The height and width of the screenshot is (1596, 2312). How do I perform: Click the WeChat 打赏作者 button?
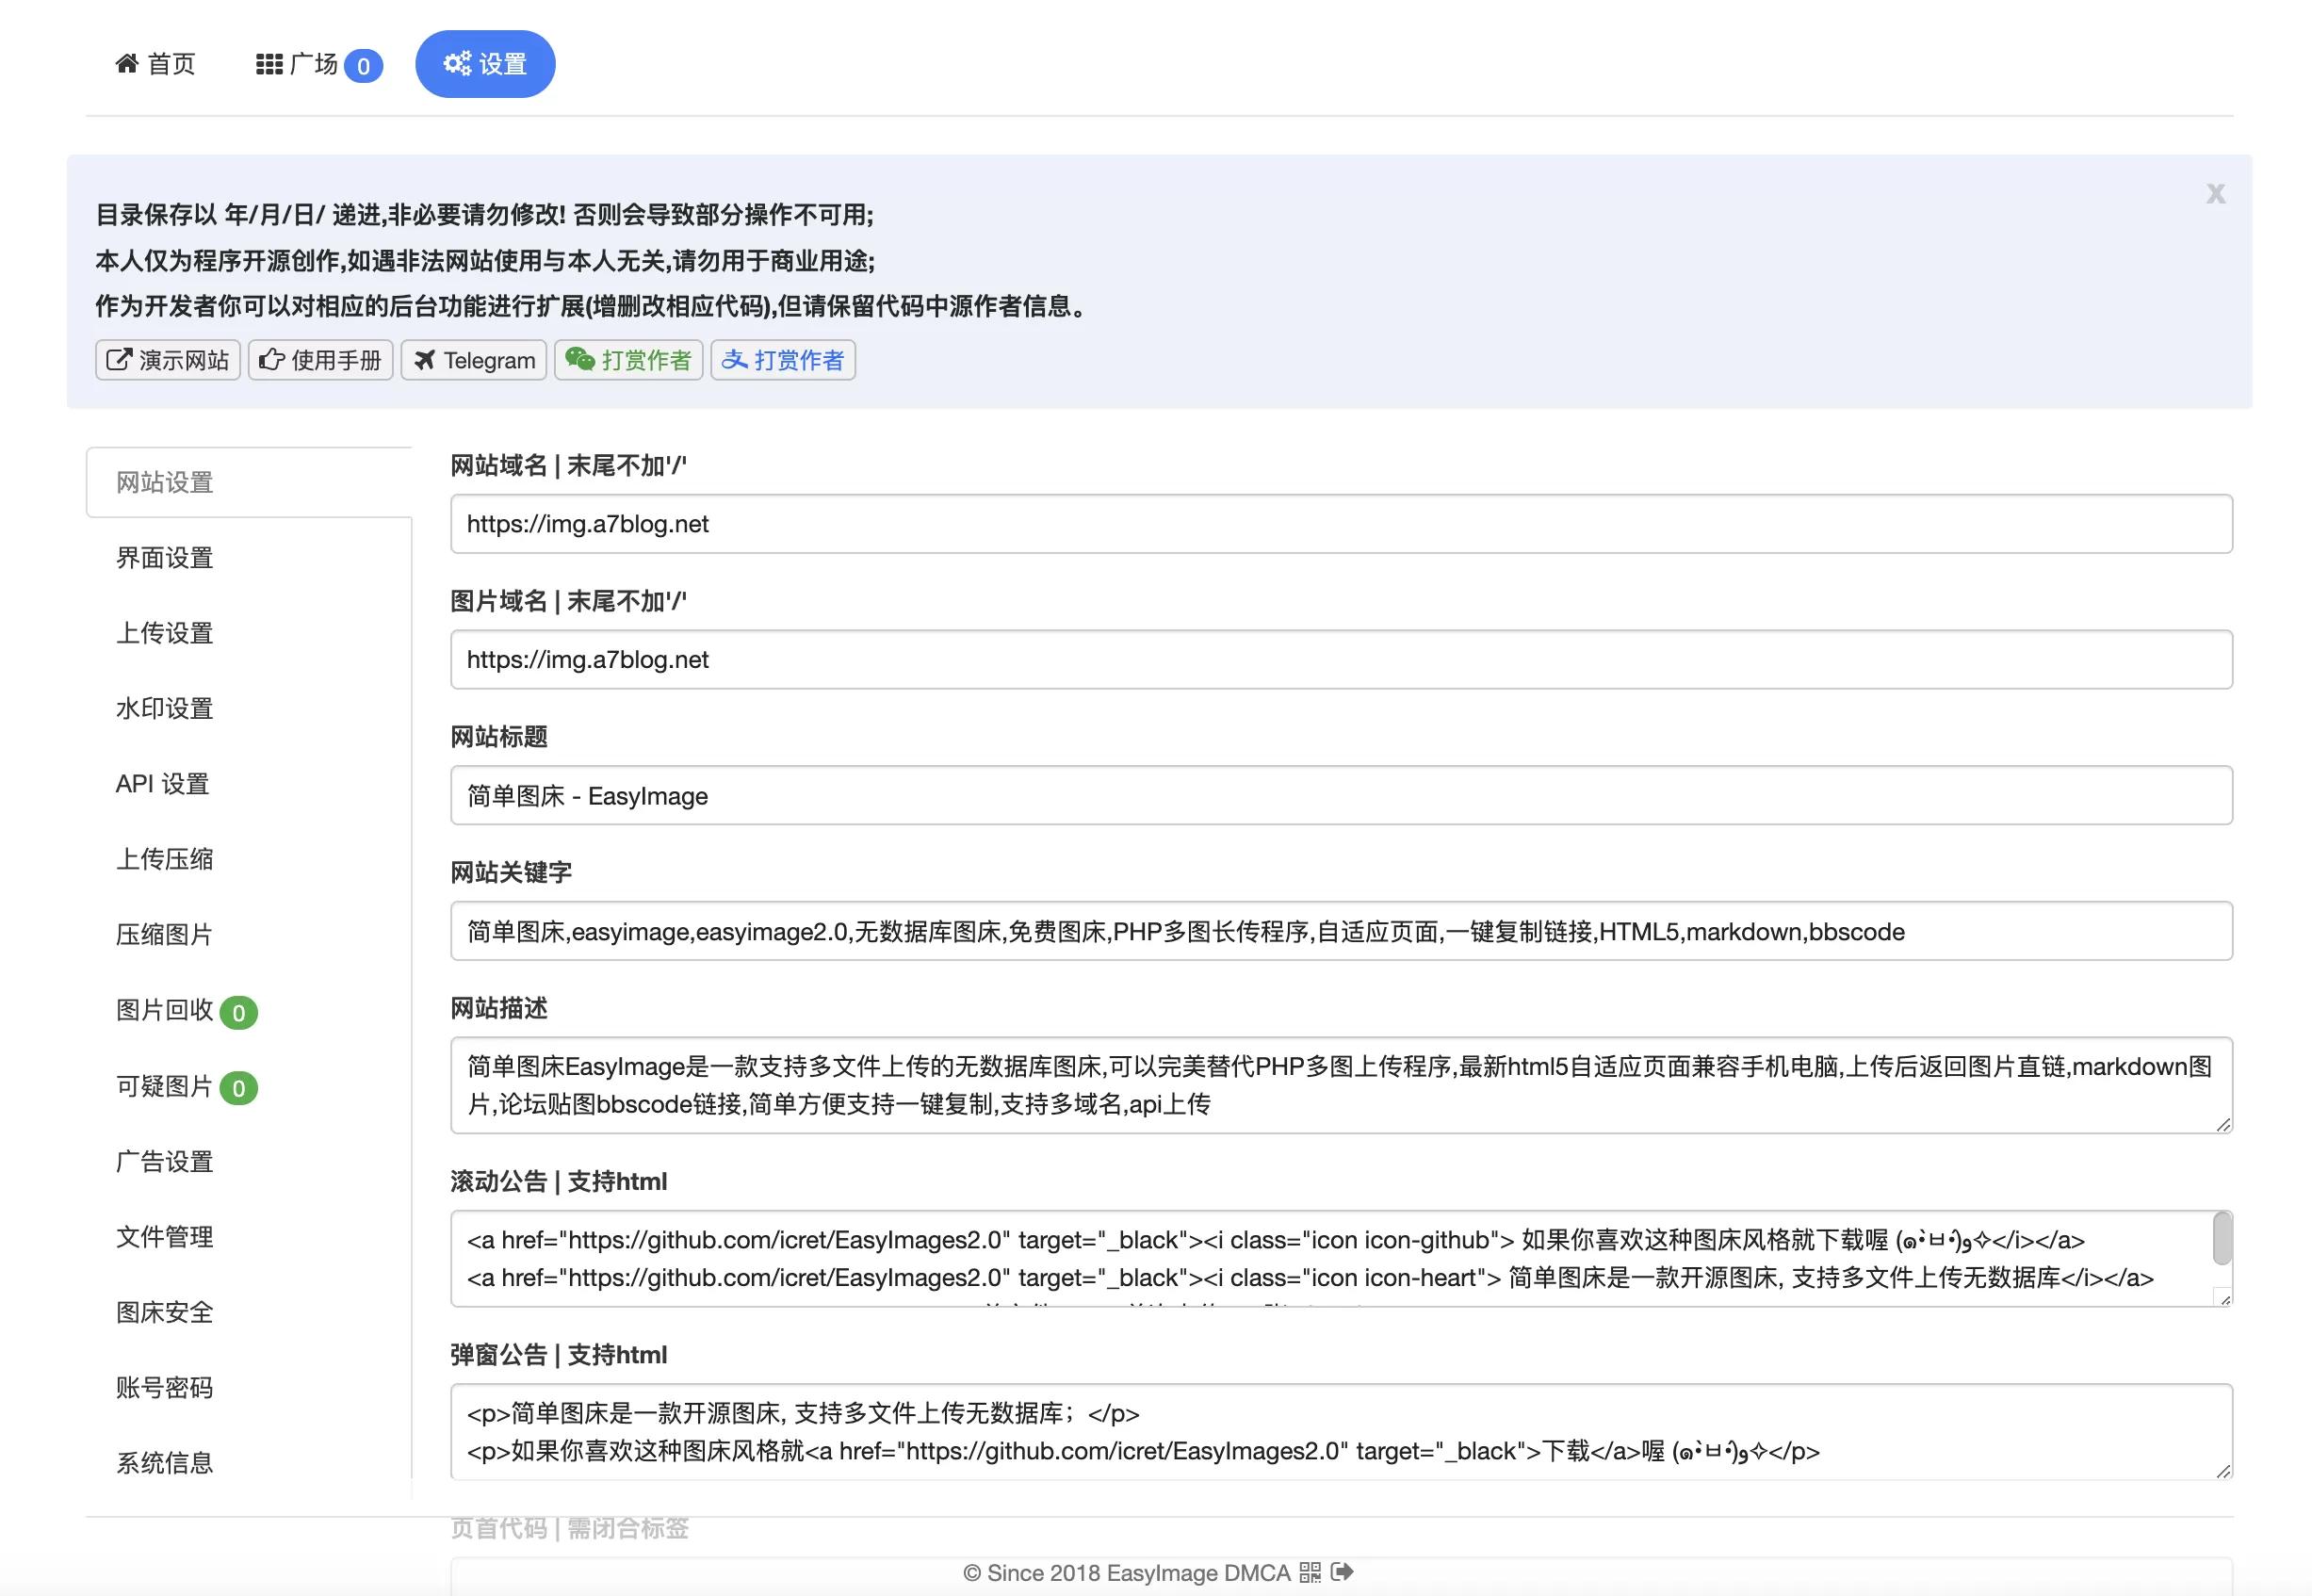[x=628, y=360]
